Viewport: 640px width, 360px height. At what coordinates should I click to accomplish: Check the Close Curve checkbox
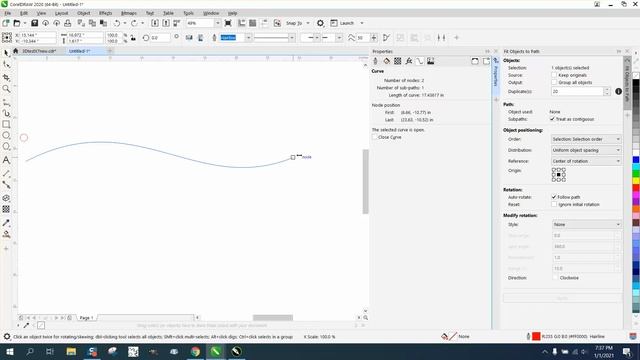tap(375, 137)
